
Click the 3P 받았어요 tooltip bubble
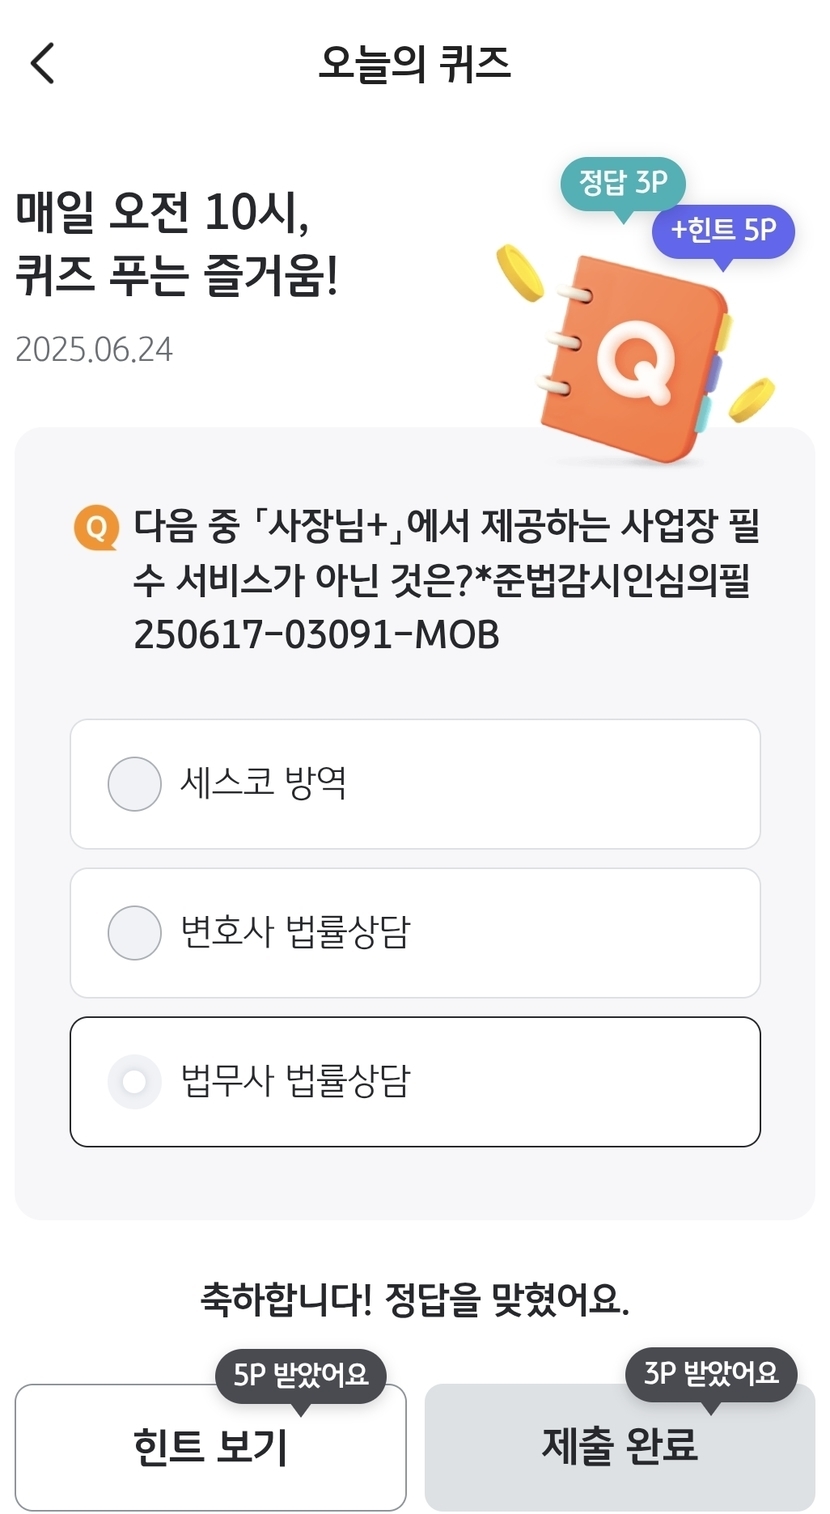(x=710, y=1373)
